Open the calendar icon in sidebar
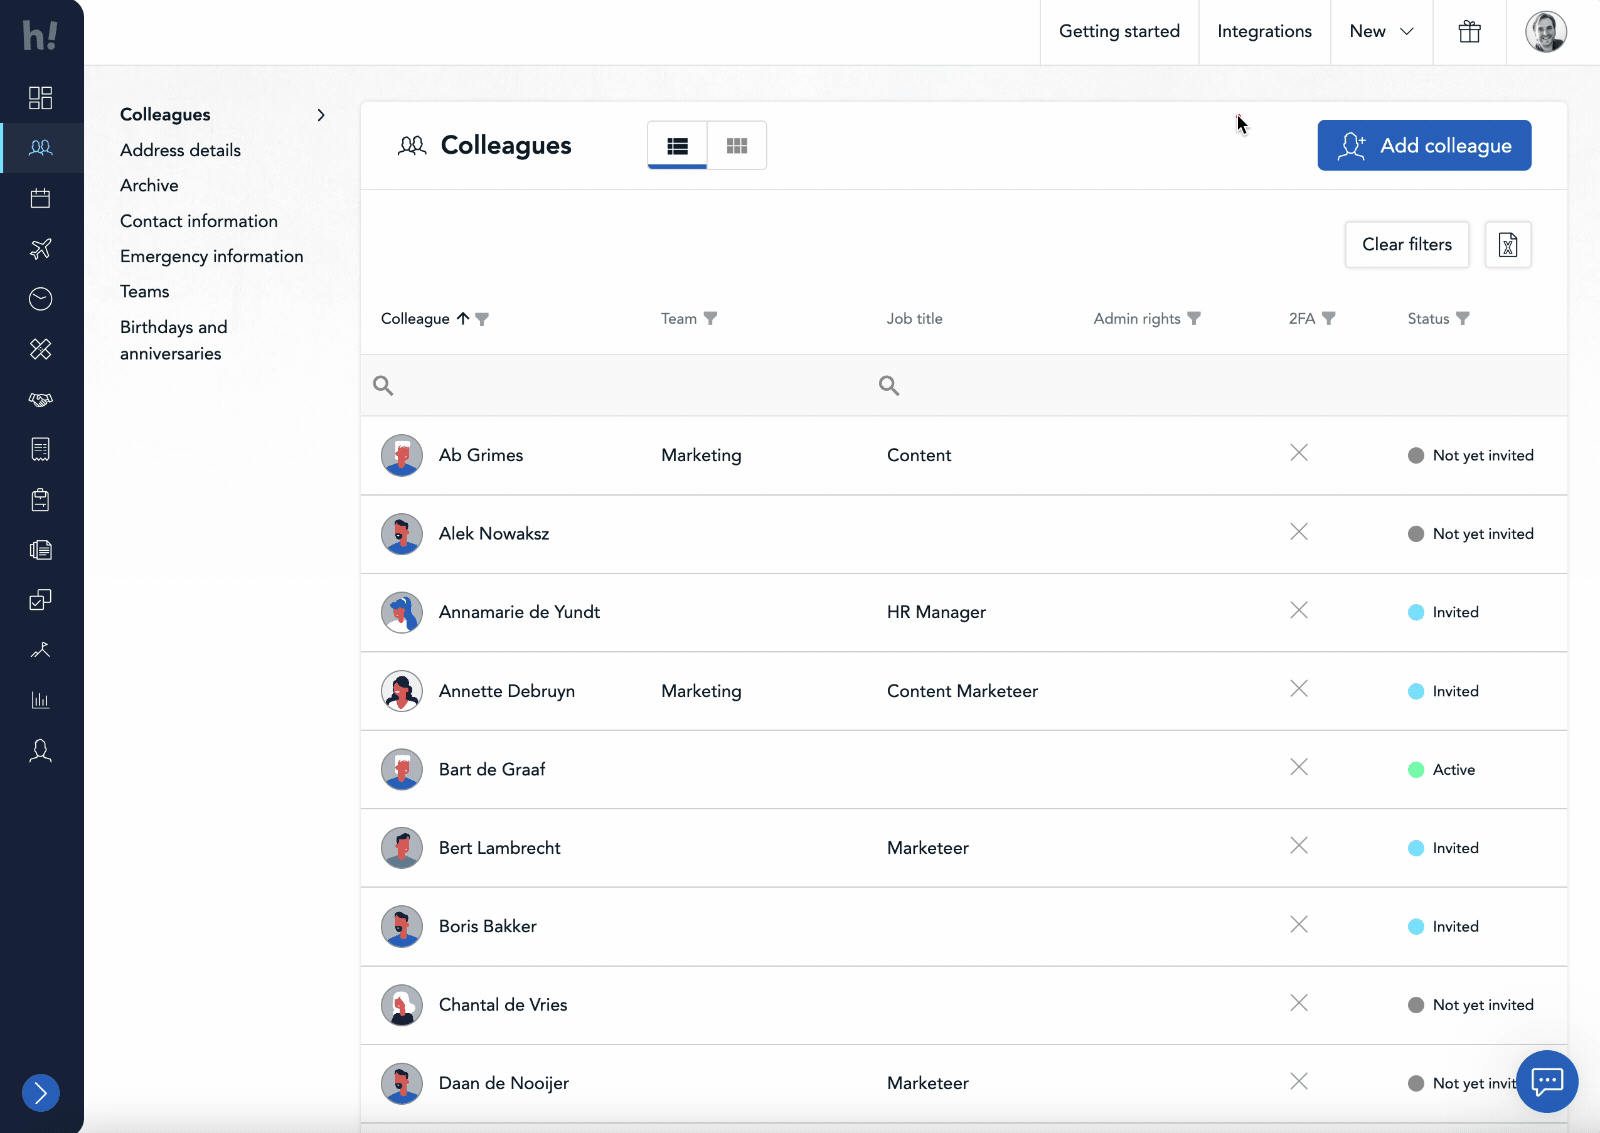Viewport: 1600px width, 1133px height. click(x=40, y=198)
